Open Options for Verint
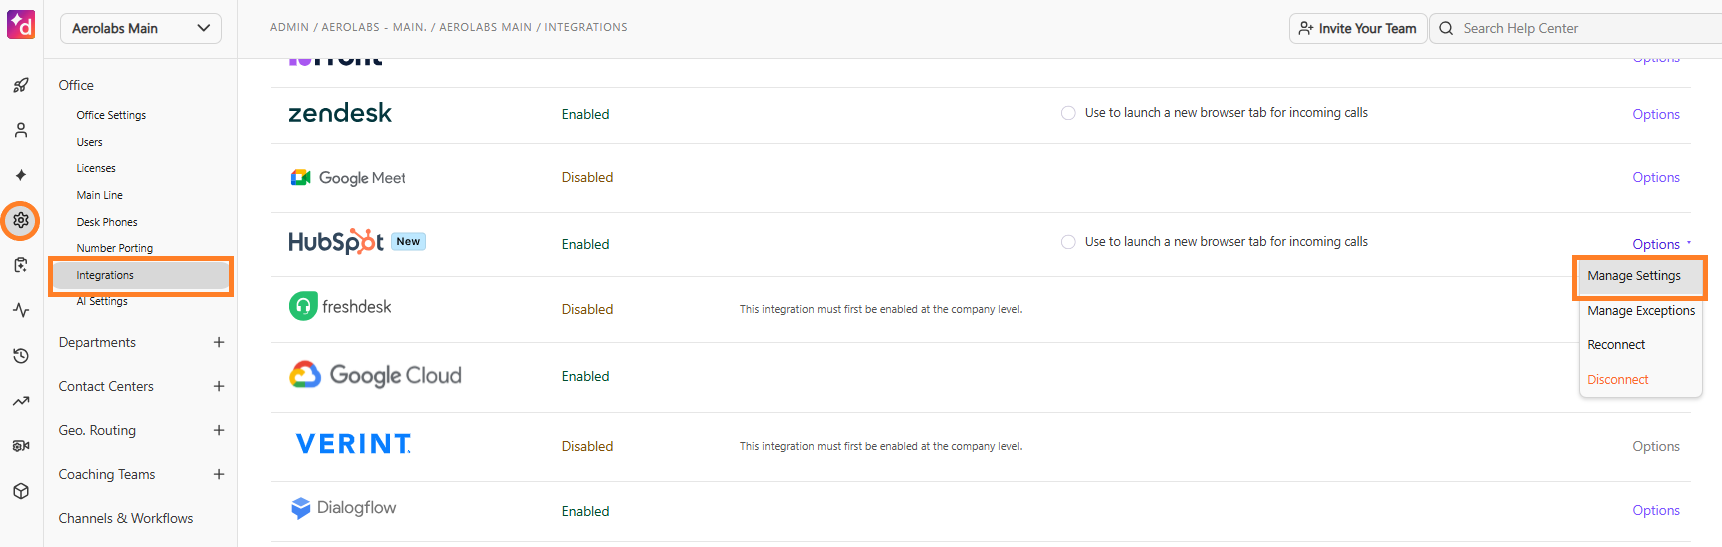This screenshot has width=1722, height=547. coord(1656,446)
